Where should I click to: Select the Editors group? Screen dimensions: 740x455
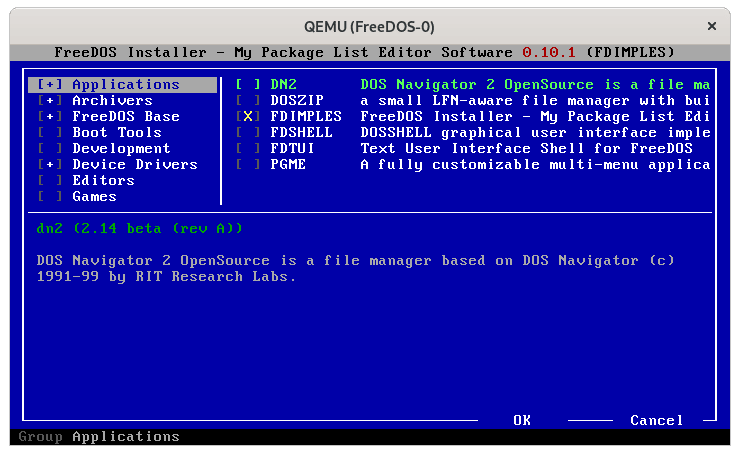103,181
